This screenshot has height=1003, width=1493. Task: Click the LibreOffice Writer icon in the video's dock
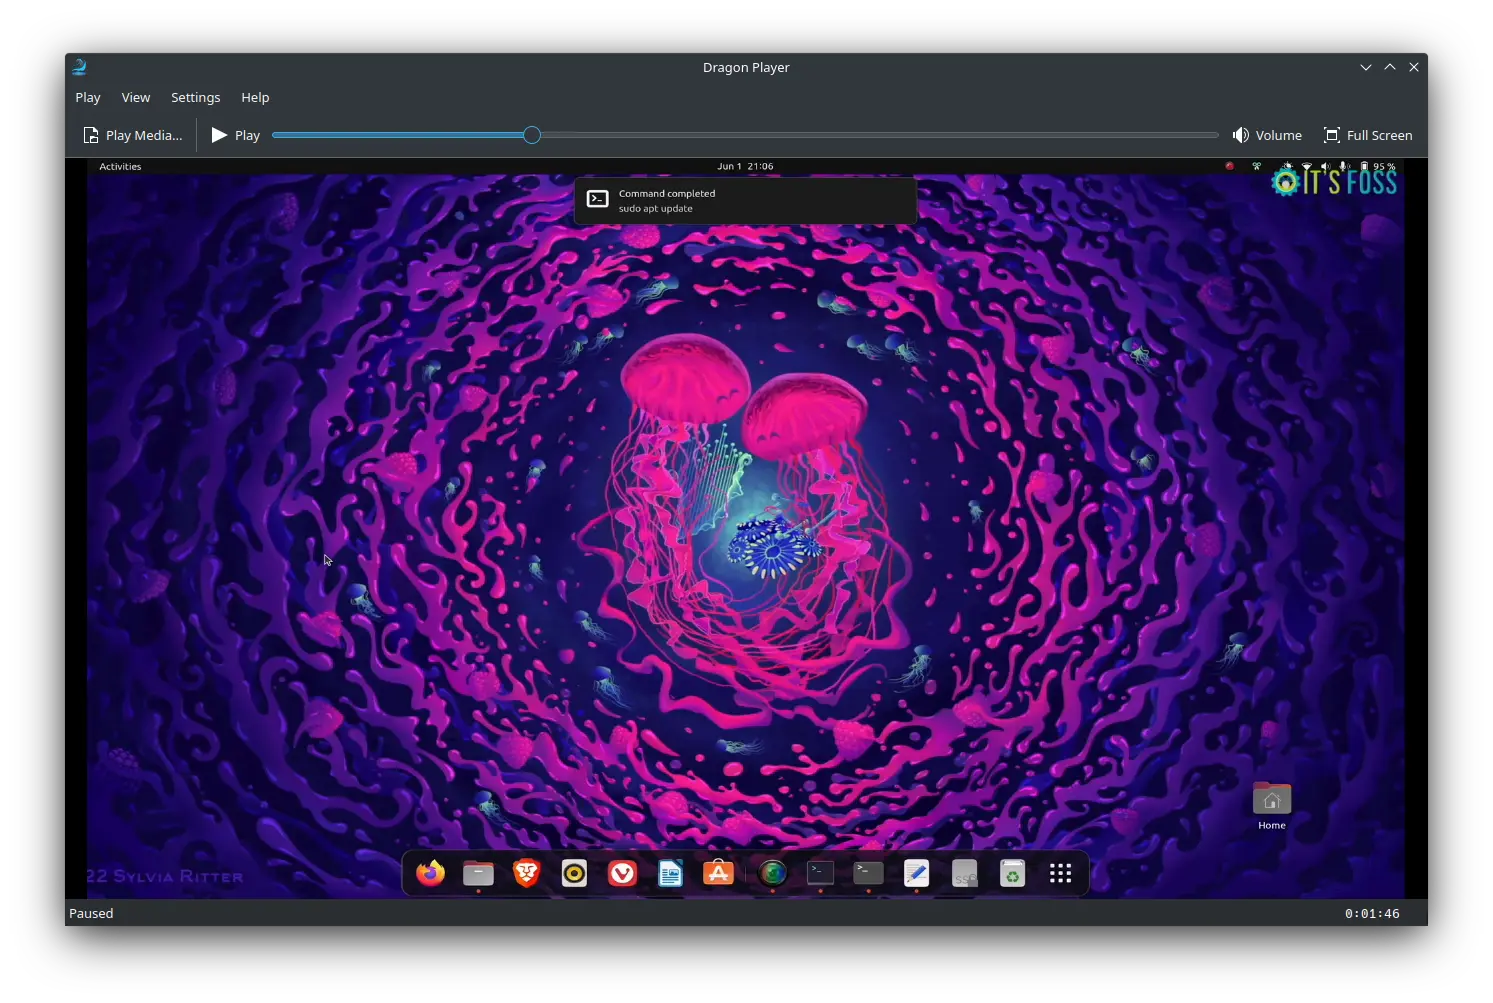click(x=670, y=873)
